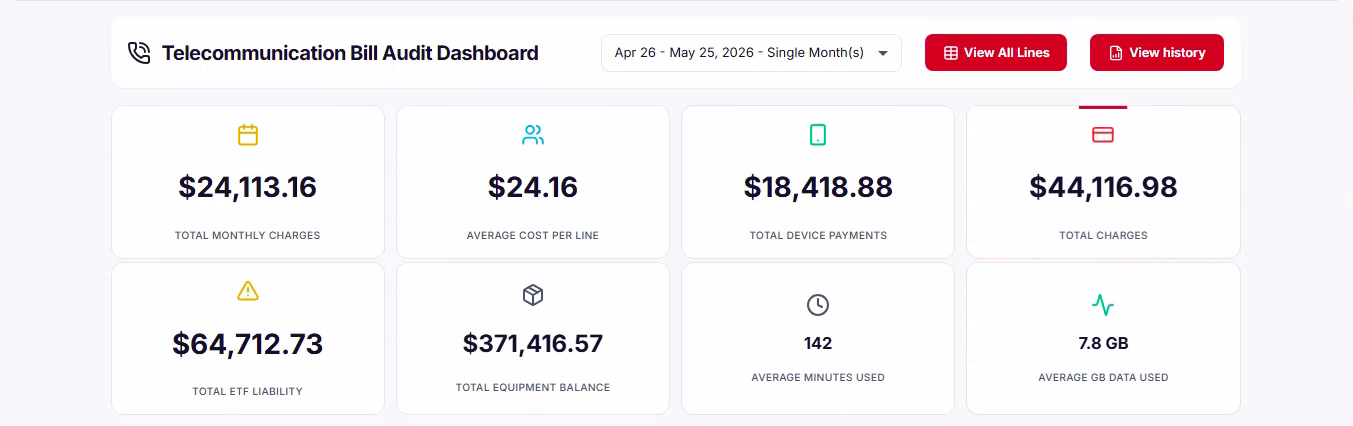The height and width of the screenshot is (426, 1353).
Task: Select the $44,116.98 total charges value
Action: (1103, 187)
